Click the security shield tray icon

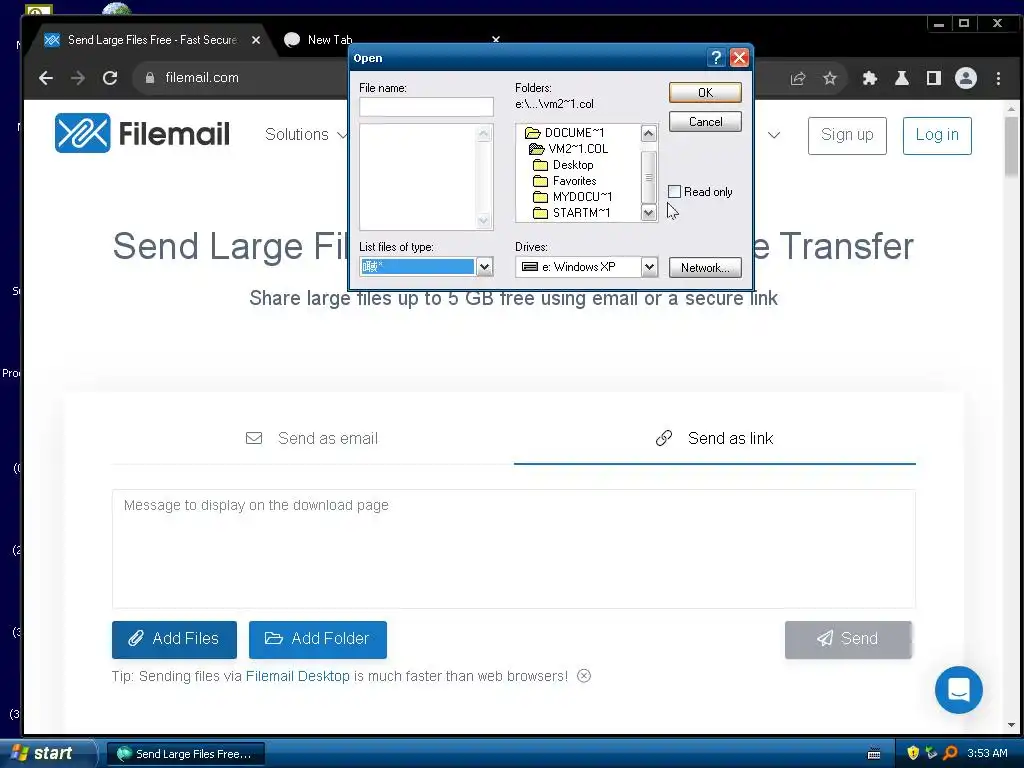pyautogui.click(x=913, y=753)
